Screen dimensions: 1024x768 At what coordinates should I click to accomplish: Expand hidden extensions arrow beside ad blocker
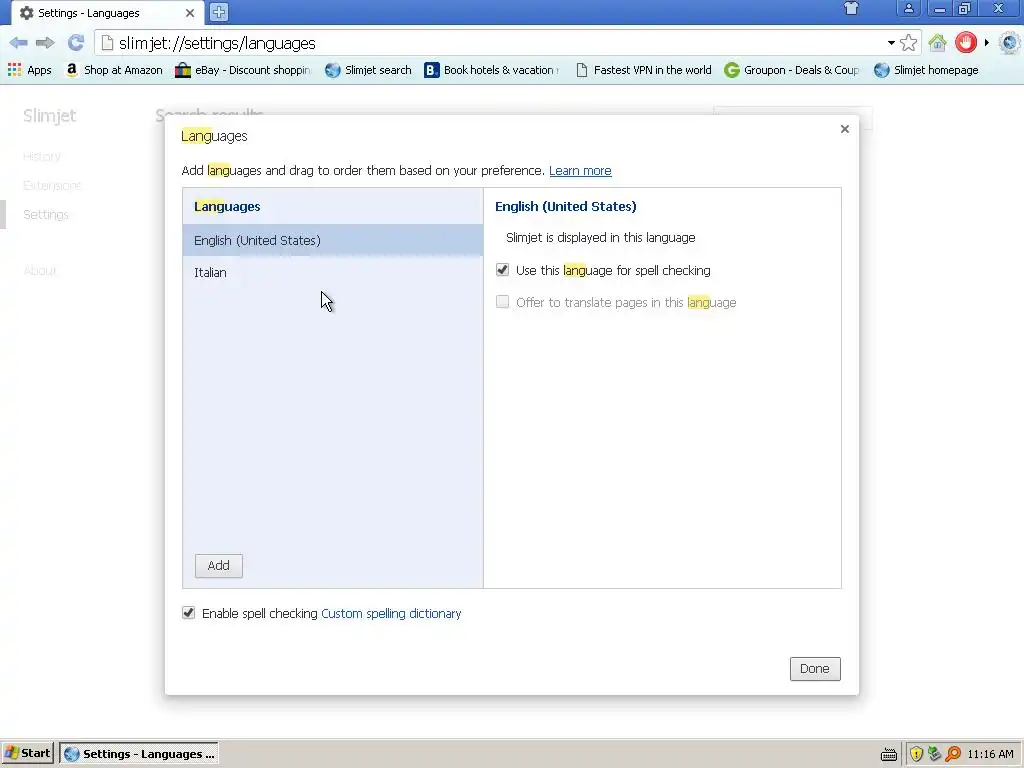click(x=987, y=43)
